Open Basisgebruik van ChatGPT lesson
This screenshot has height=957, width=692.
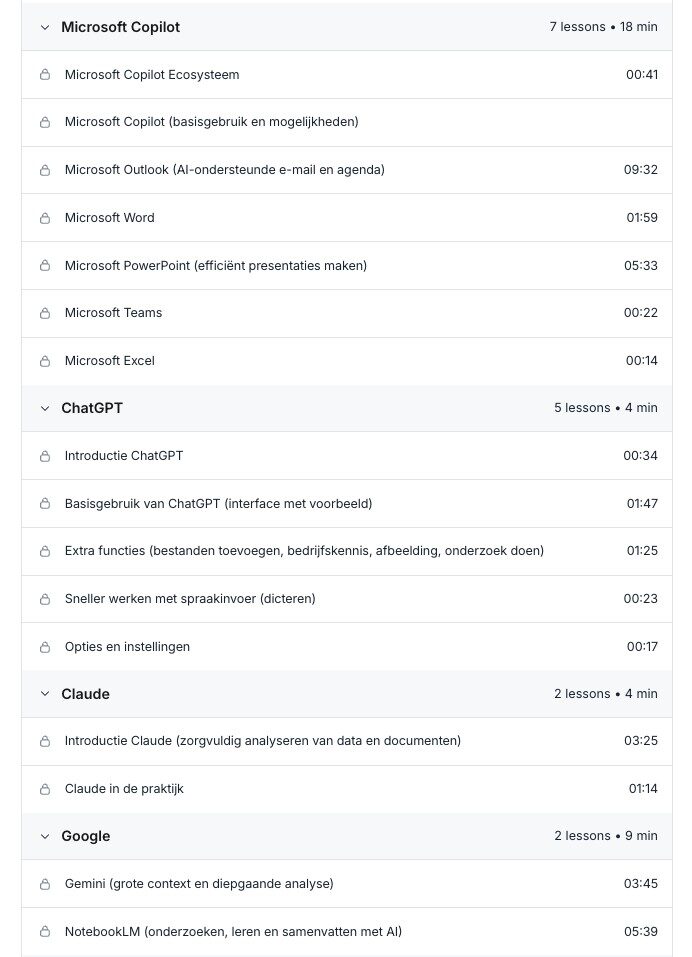point(218,504)
